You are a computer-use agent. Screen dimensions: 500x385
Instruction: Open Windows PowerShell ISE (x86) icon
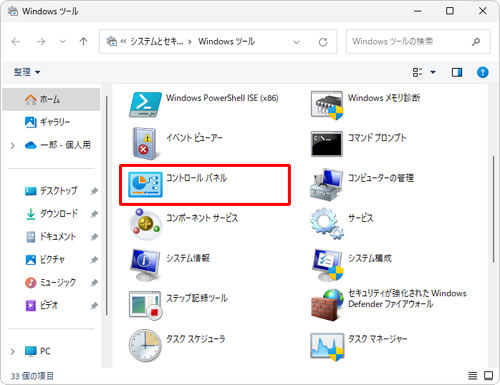(145, 105)
